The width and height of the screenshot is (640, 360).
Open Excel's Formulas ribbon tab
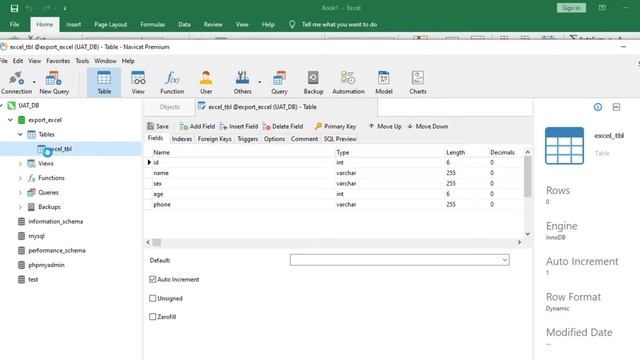(153, 24)
